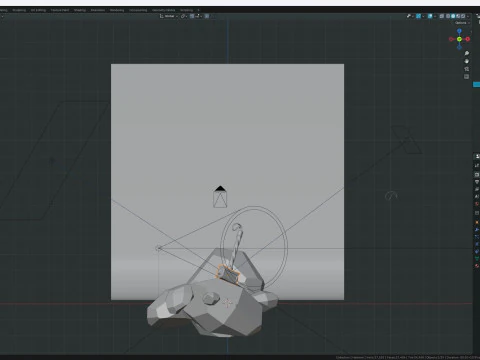This screenshot has height=360, width=480.
Task: Open the Shading workspace tab
Action: [80, 10]
